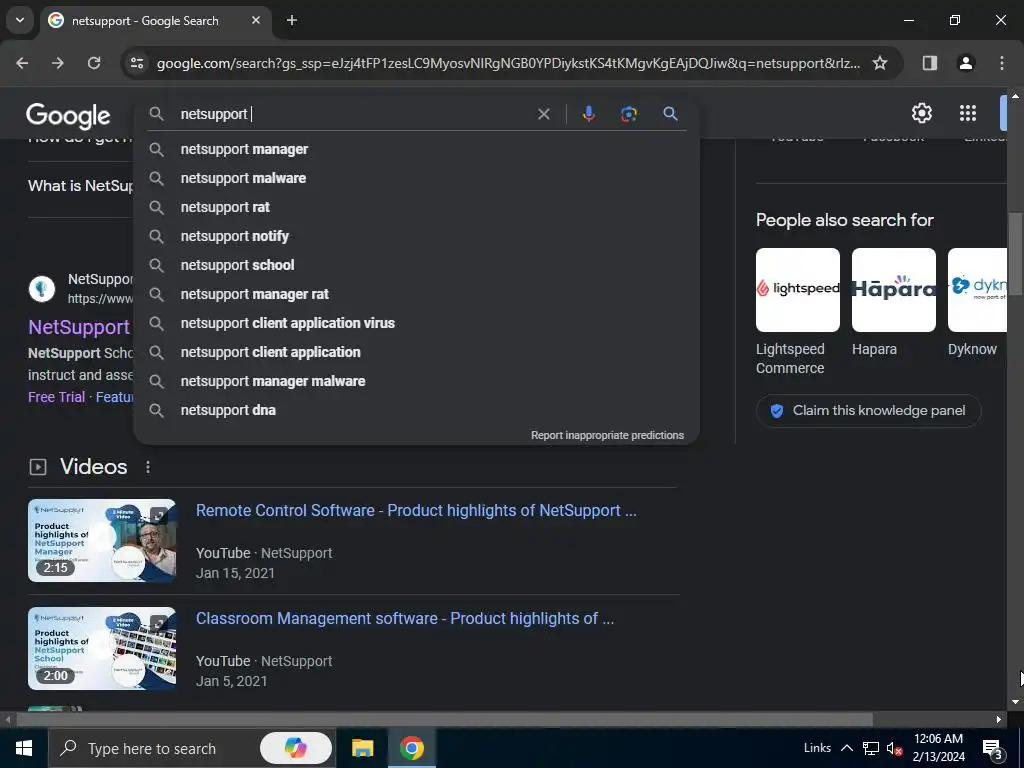The image size is (1024, 768).
Task: Open the Lightspeed Commerce related search card
Action: click(797, 312)
